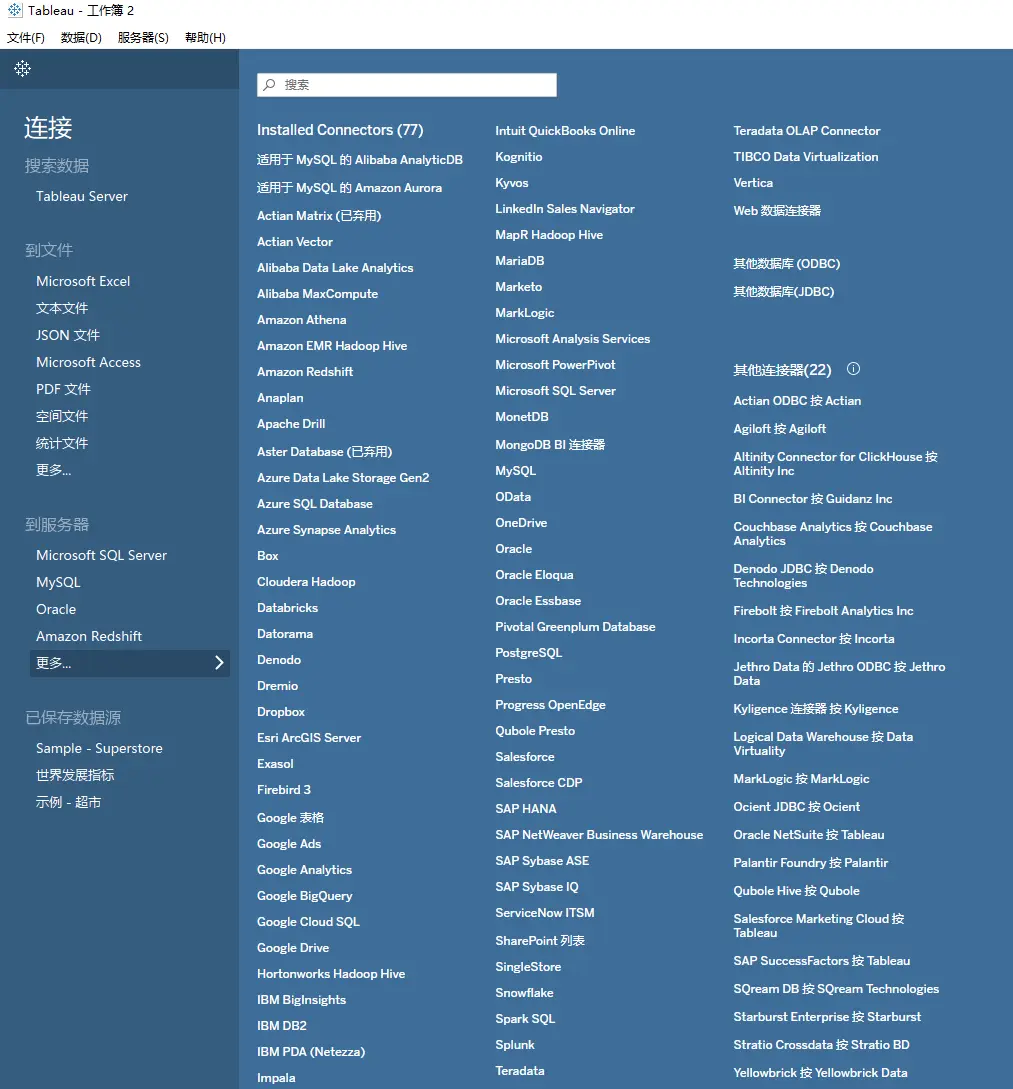Select Amazon EMR Hadoop Hive connector
Image resolution: width=1013 pixels, height=1089 pixels.
click(x=332, y=346)
